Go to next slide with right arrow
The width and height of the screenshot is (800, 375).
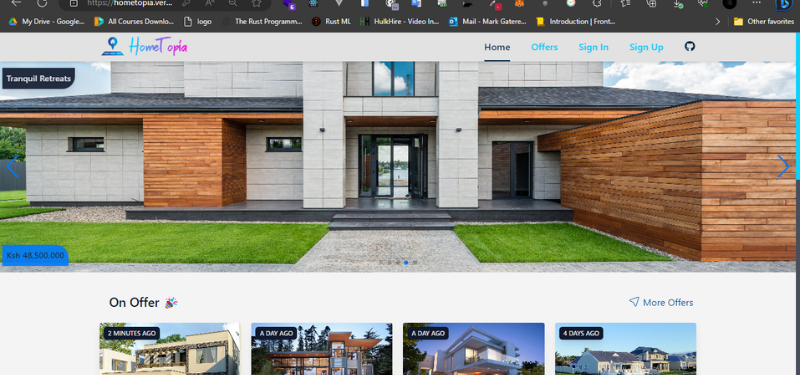[x=783, y=166]
